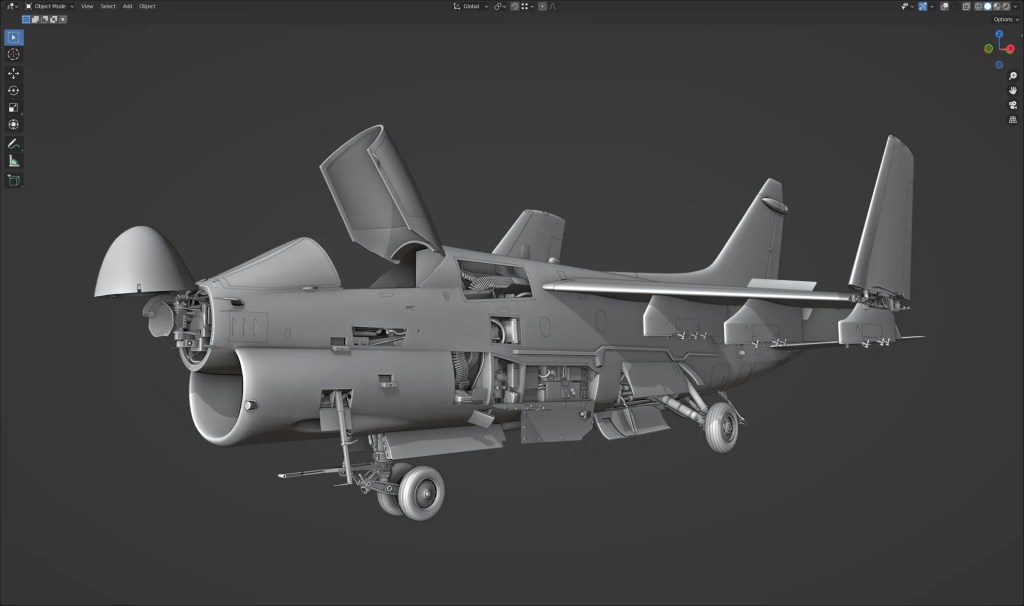This screenshot has width=1024, height=606.
Task: Pick the Scale tool
Action: tap(14, 107)
